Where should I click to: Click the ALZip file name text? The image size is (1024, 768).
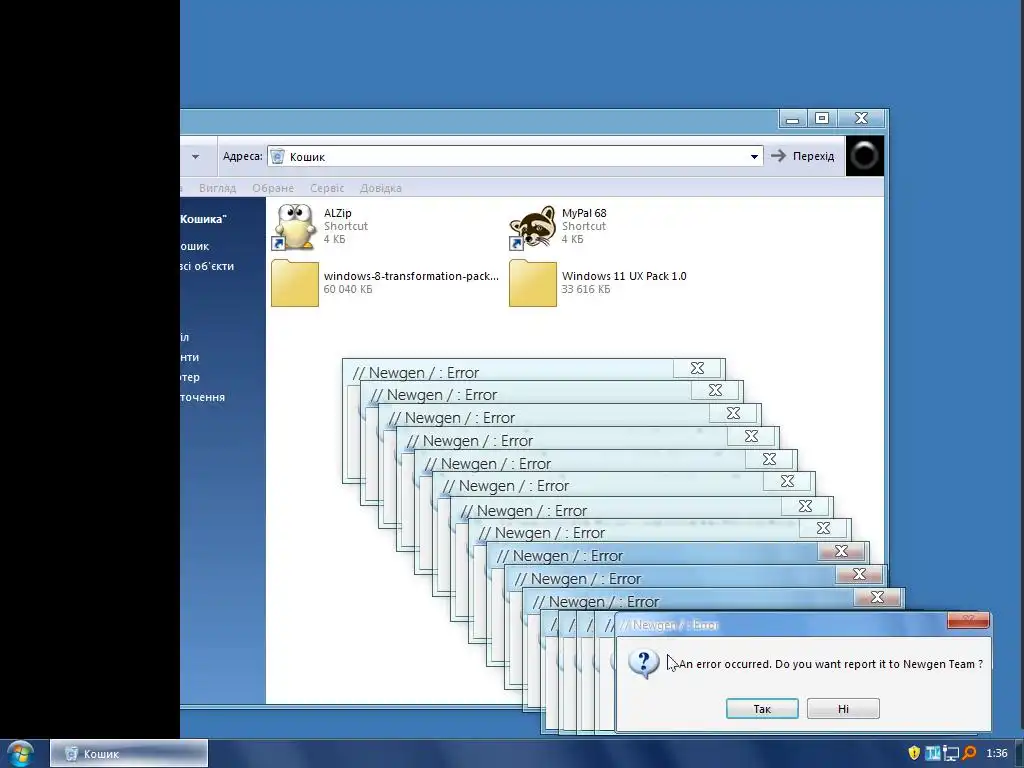click(x=338, y=213)
